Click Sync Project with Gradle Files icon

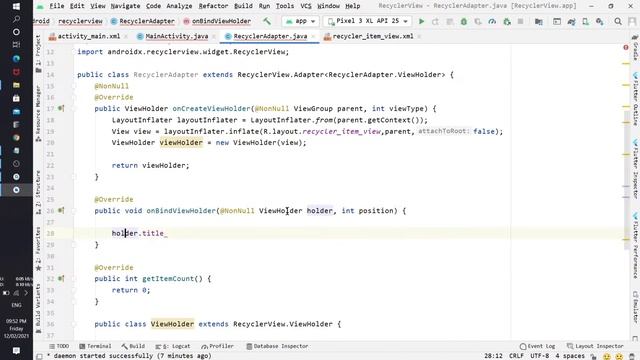coord(571,21)
